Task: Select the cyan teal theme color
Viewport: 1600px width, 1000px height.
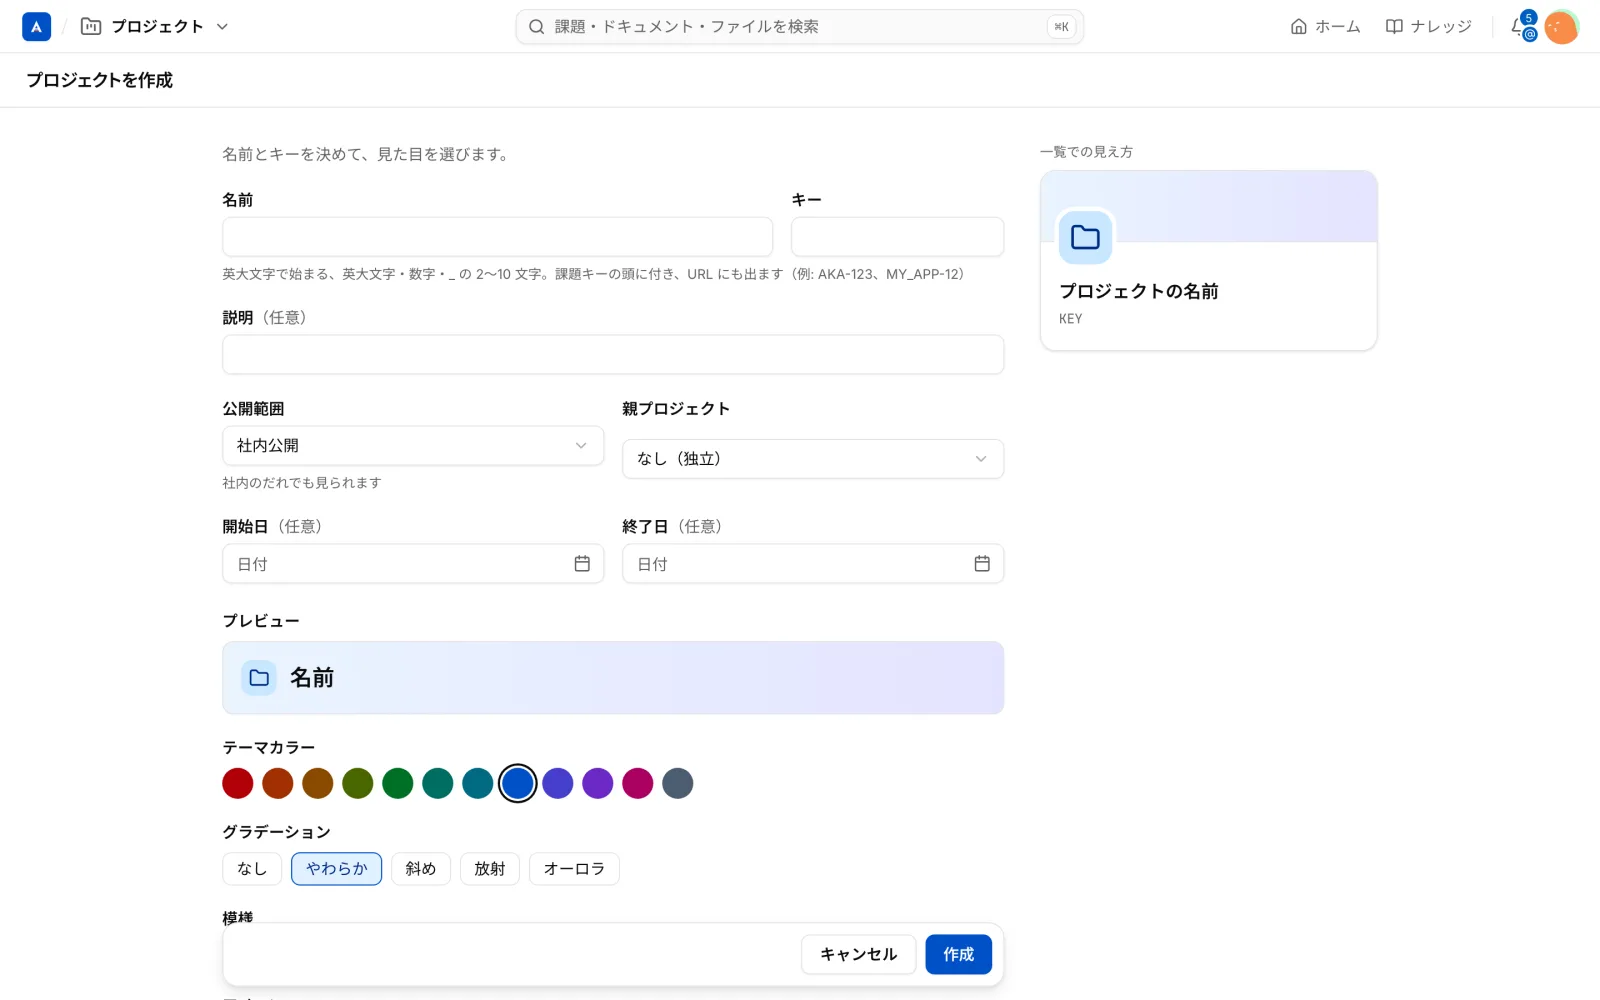Action: coord(478,783)
